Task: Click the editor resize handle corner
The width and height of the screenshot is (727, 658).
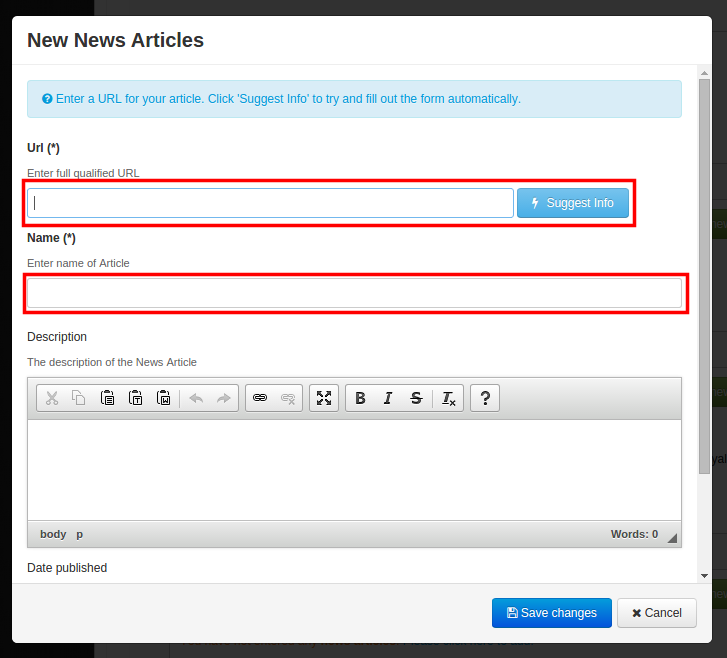Action: (672, 538)
